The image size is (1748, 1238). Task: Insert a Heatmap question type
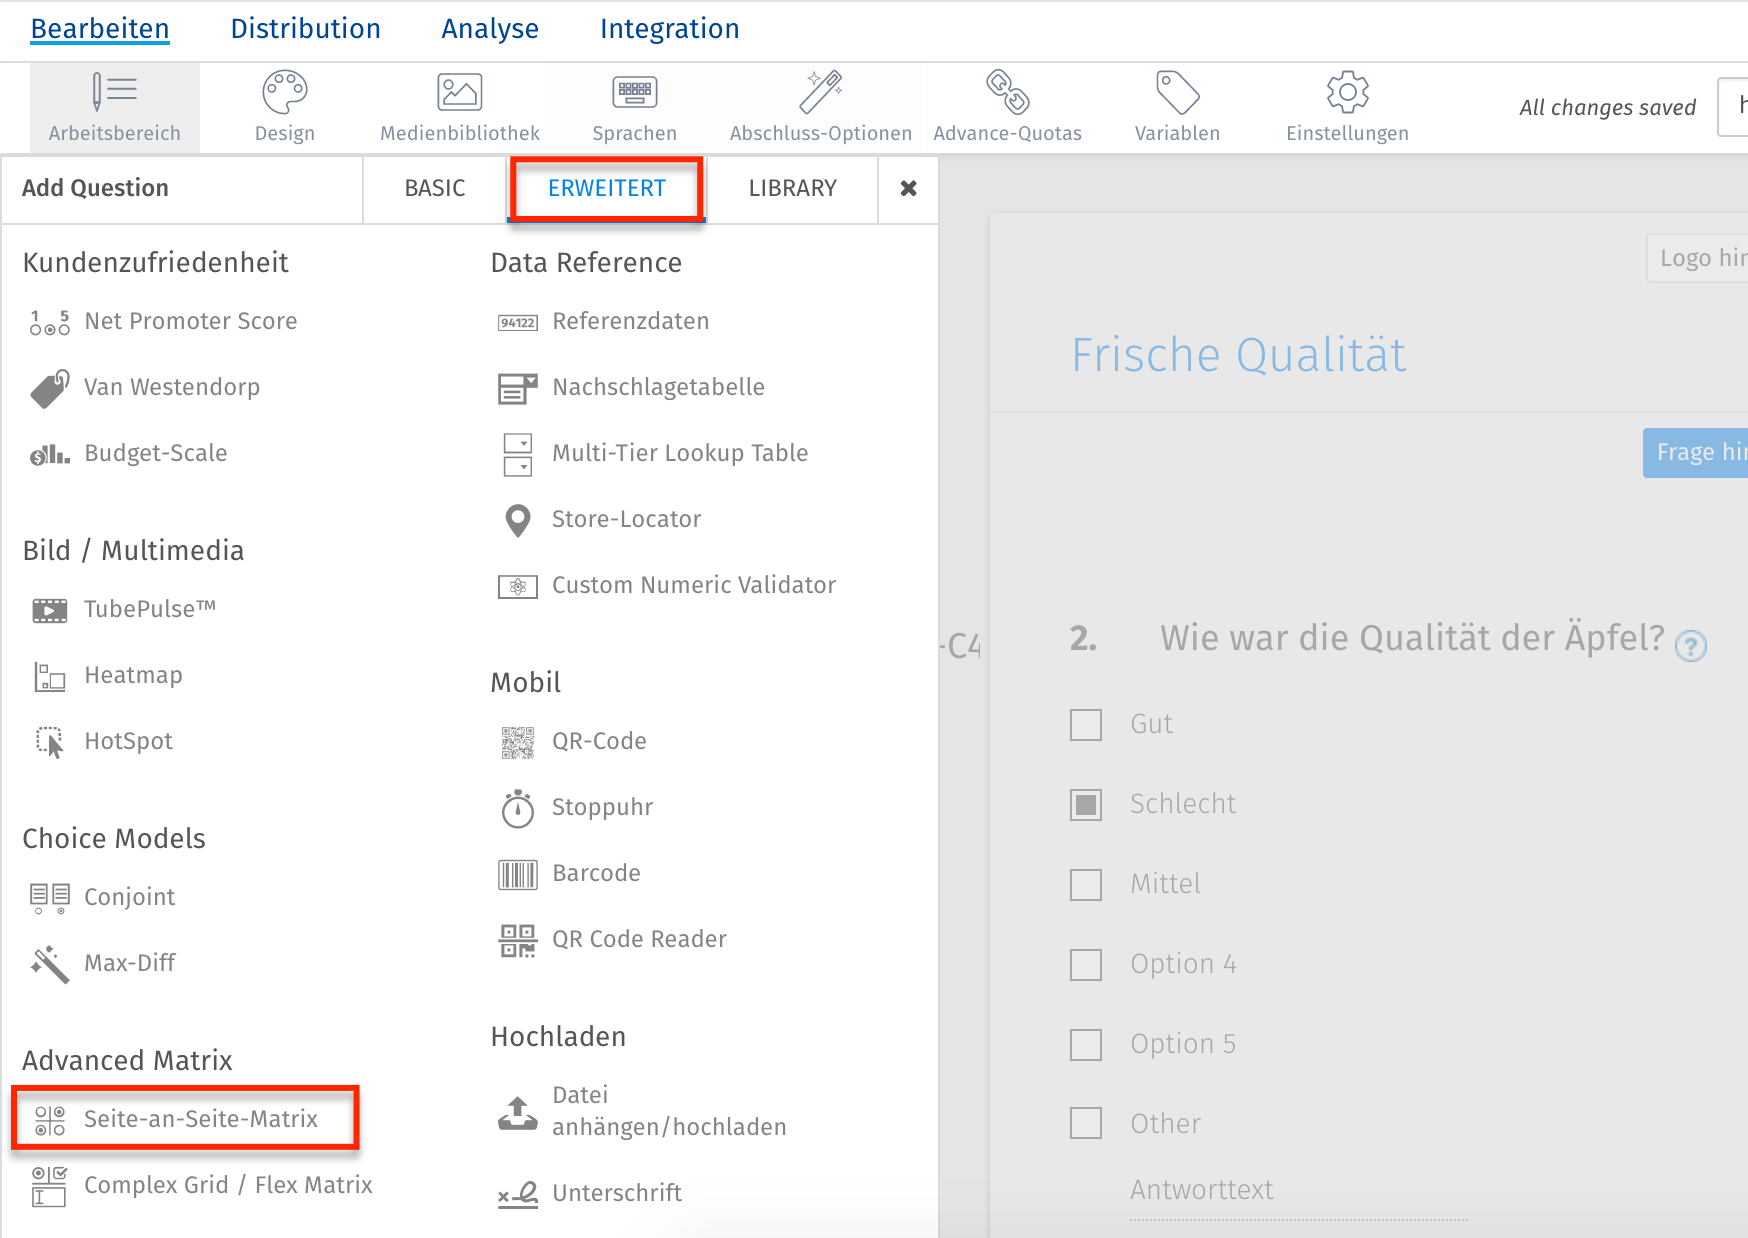coord(133,674)
